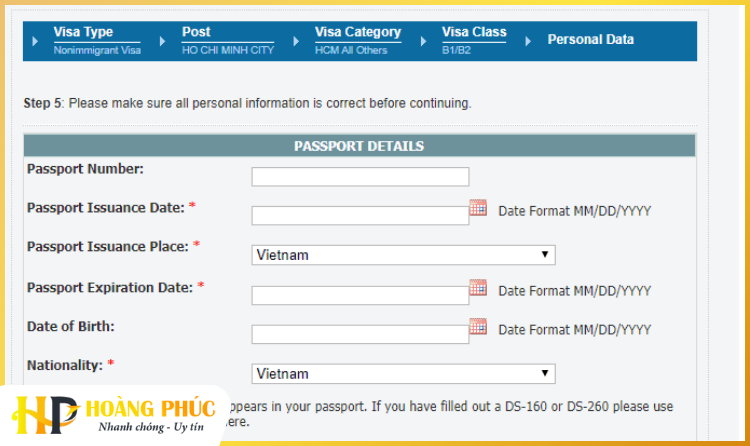
Task: Click the Passport Number label
Action: pyautogui.click(x=85, y=168)
